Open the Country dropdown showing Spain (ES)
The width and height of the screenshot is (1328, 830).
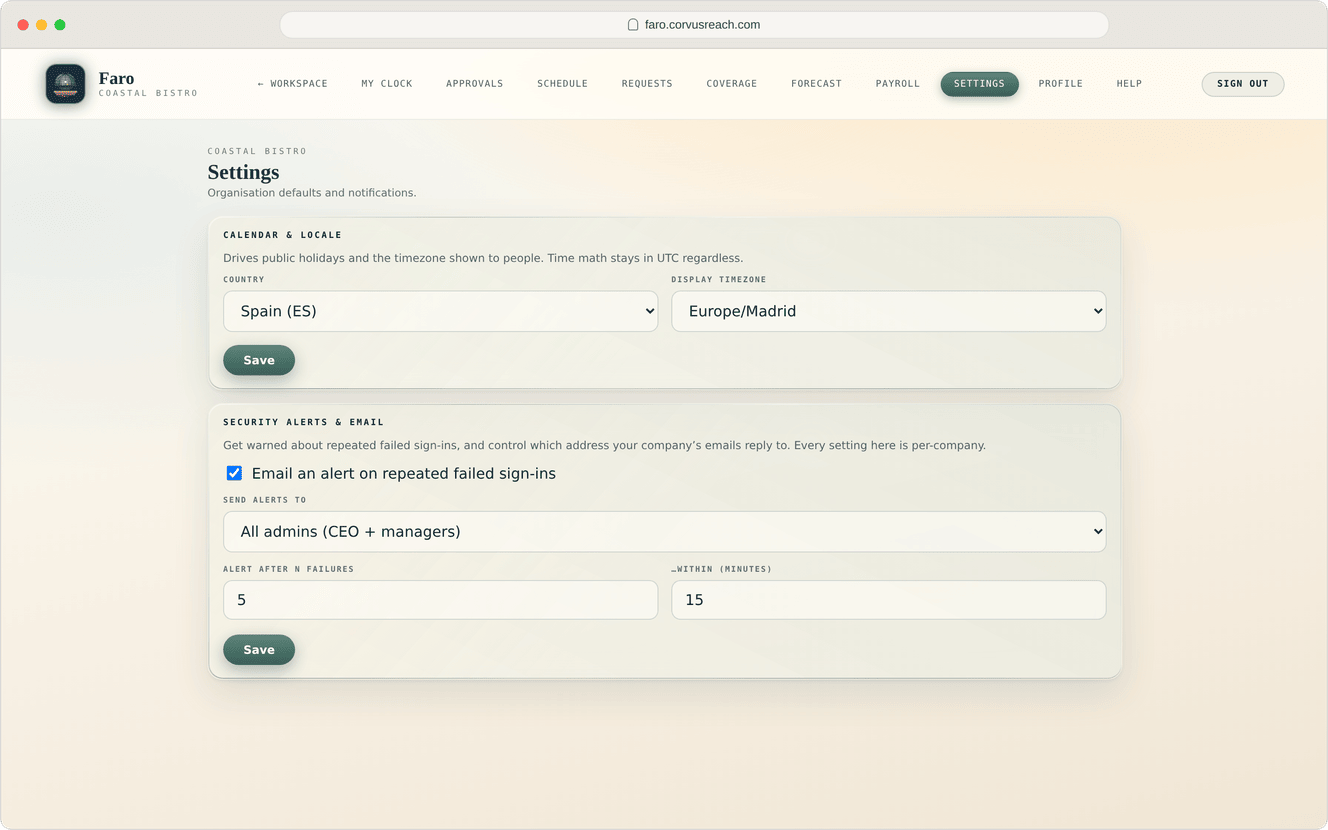point(440,311)
